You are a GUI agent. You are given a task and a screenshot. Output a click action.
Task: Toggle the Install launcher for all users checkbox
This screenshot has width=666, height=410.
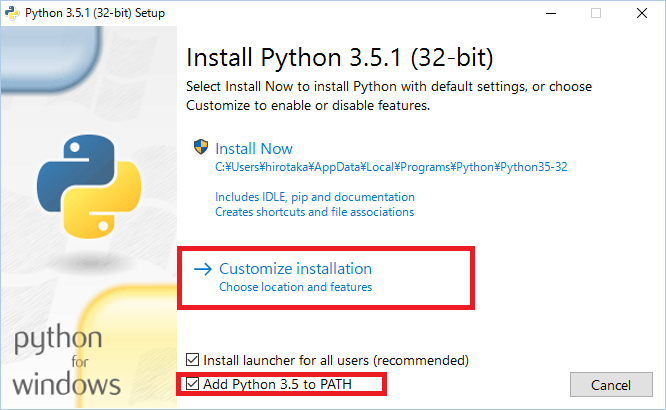pos(193,359)
